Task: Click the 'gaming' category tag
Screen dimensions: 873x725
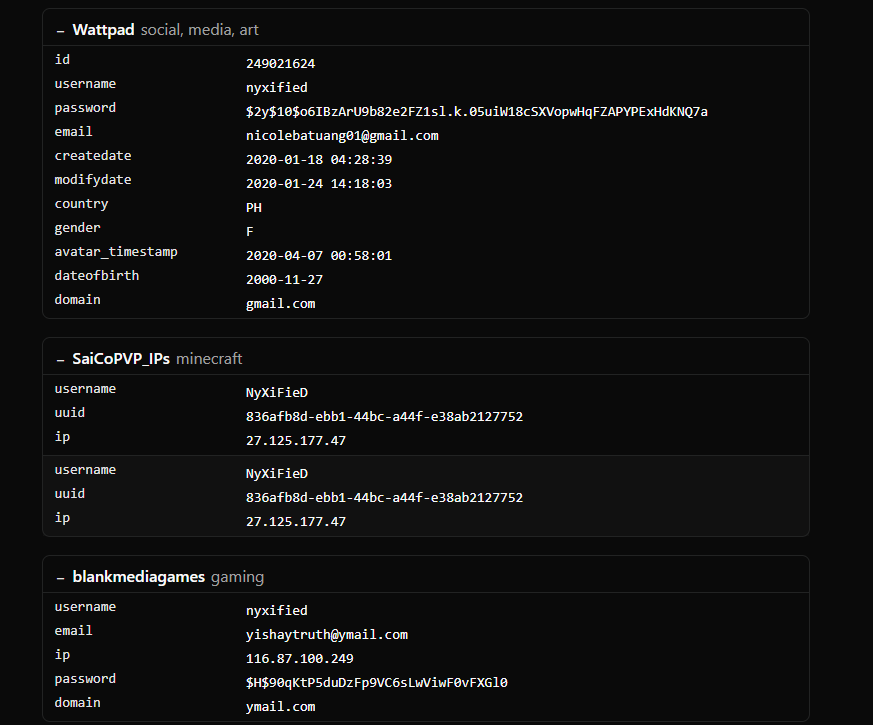Action: pyautogui.click(x=237, y=577)
